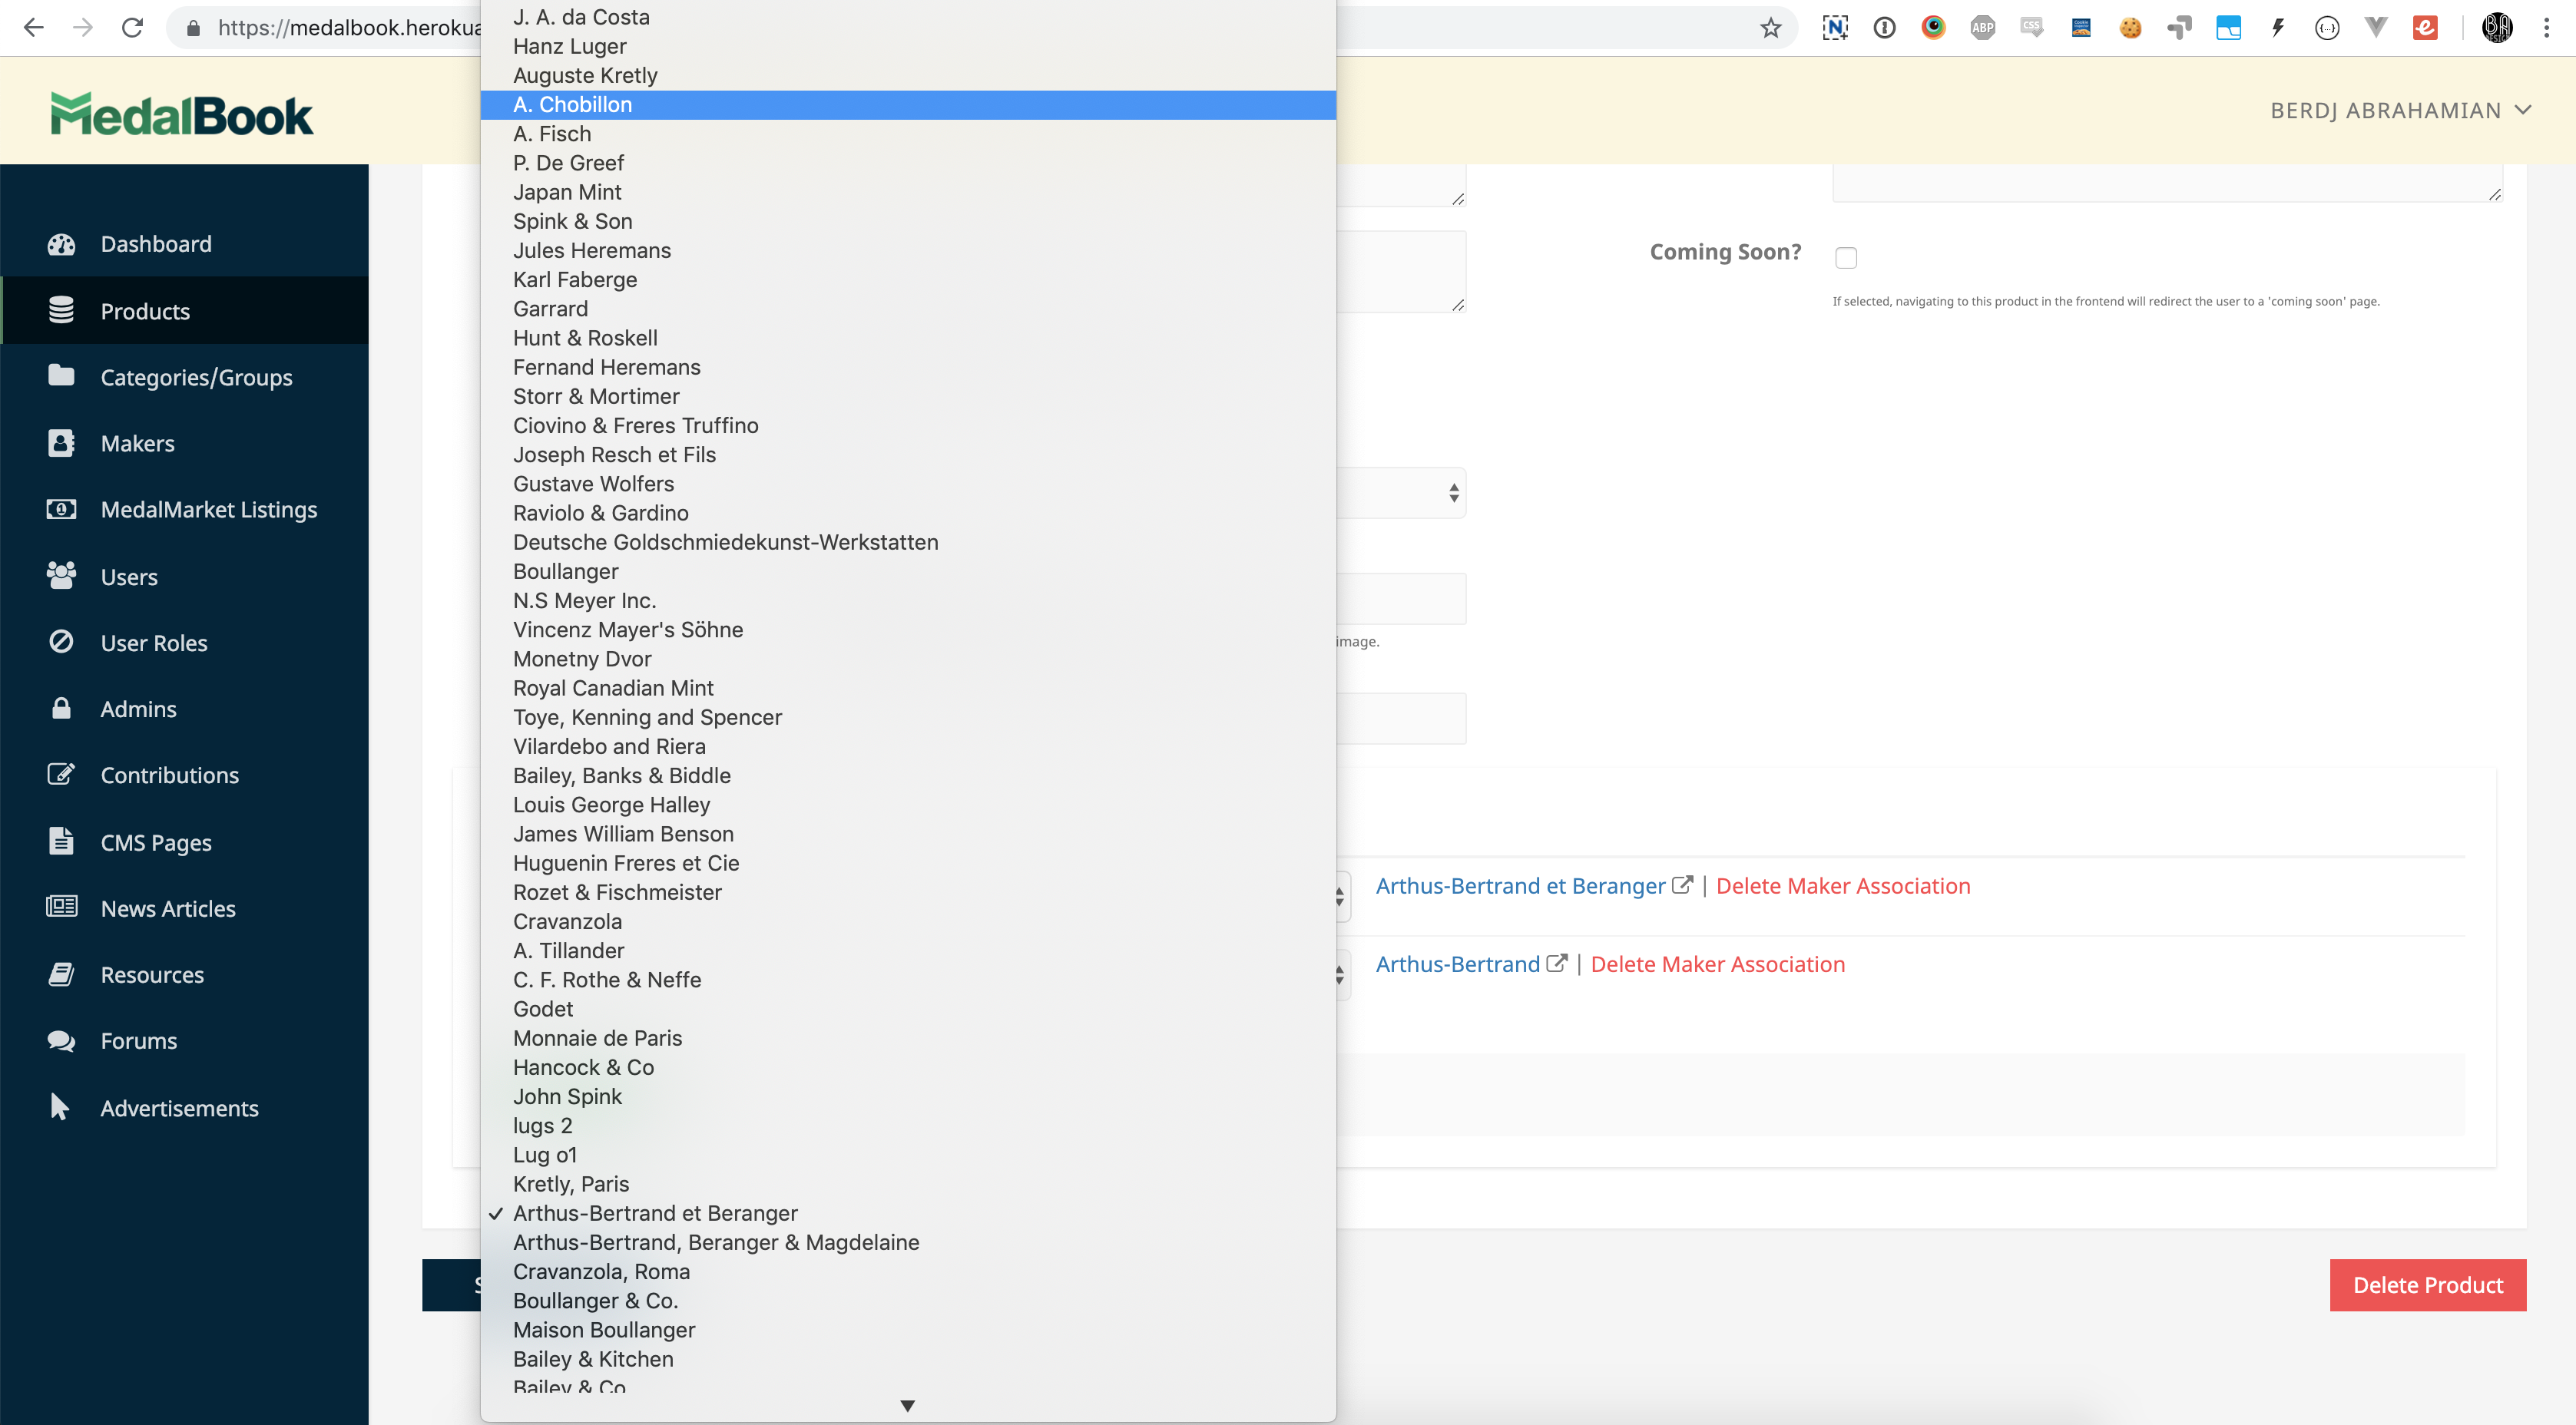The height and width of the screenshot is (1425, 2576).
Task: Click the Advertisements cursor icon
Action: pyautogui.click(x=59, y=1107)
